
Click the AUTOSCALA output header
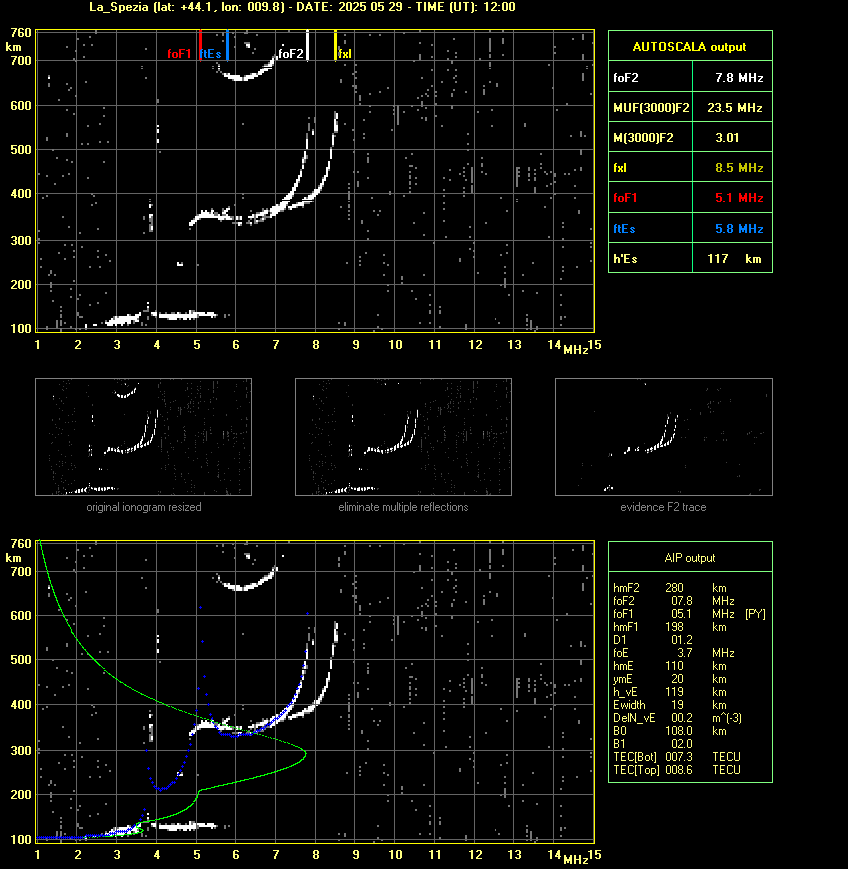(x=690, y=47)
